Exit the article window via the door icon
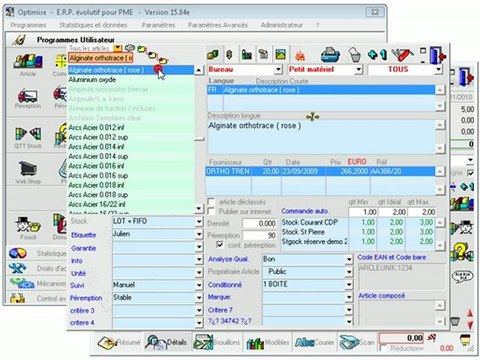 (437, 55)
